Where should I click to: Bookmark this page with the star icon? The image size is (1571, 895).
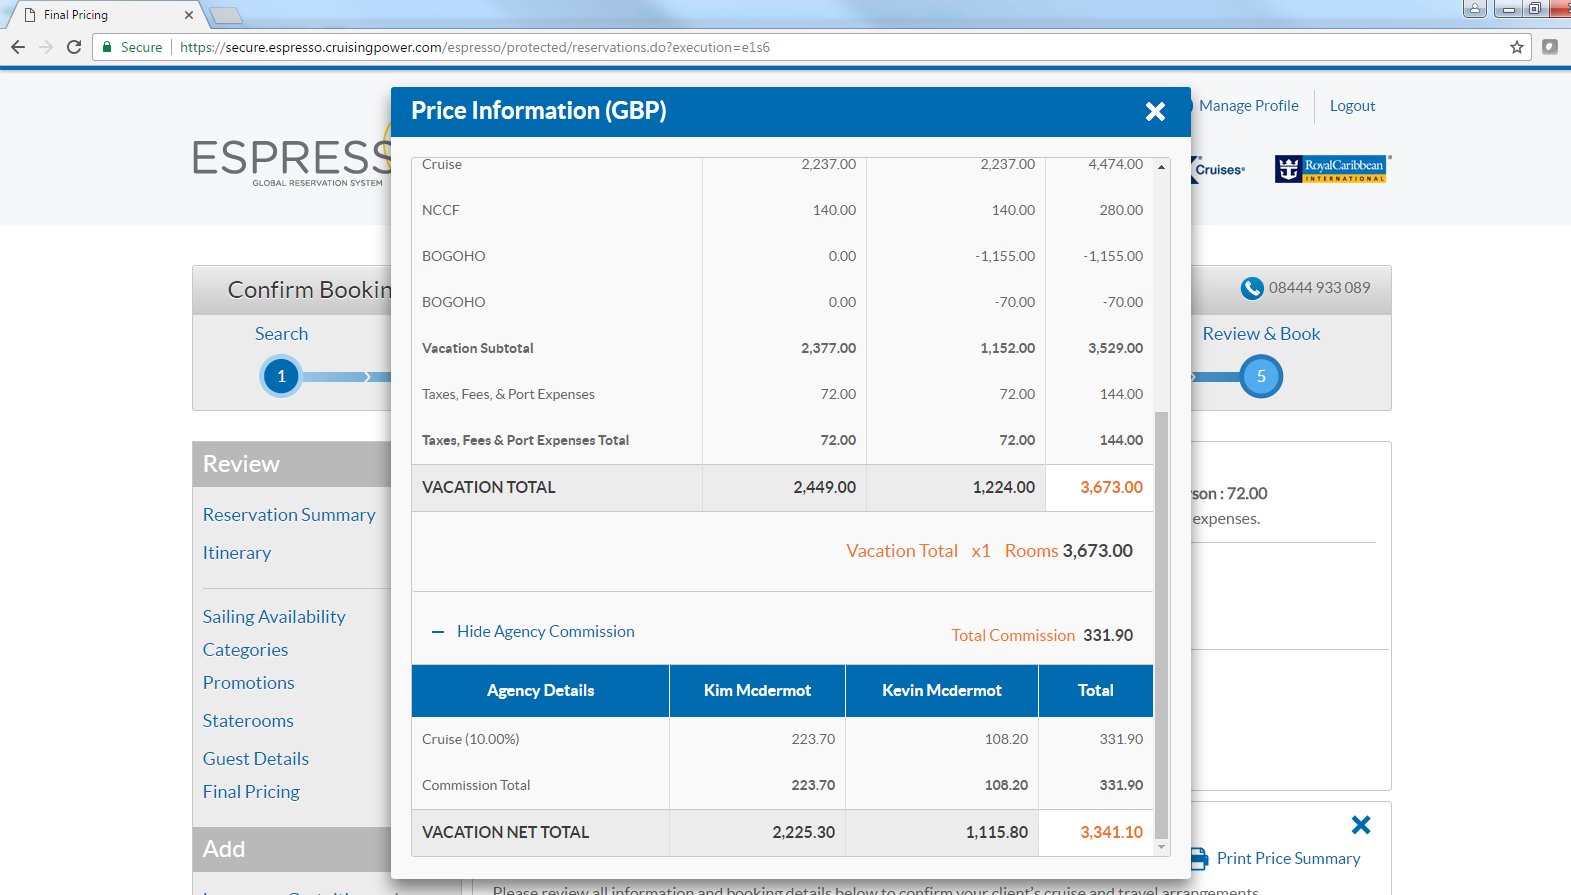coord(1517,47)
